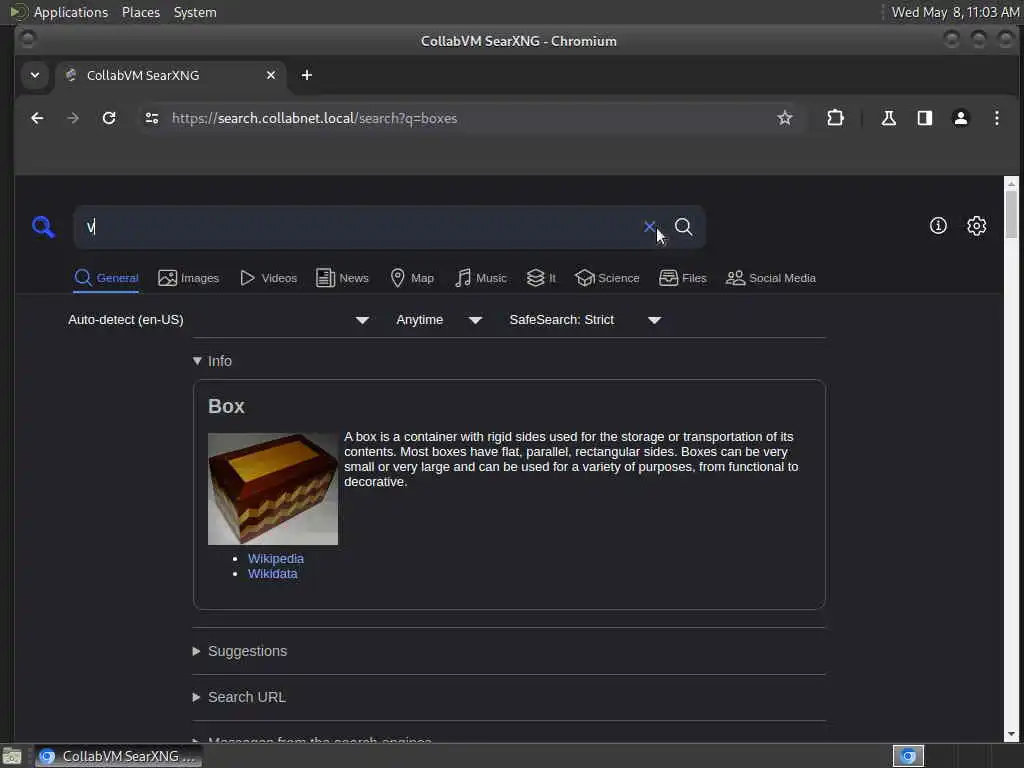Click the show desktop icon in the bottom panel
The height and width of the screenshot is (768, 1024).
point(12,756)
